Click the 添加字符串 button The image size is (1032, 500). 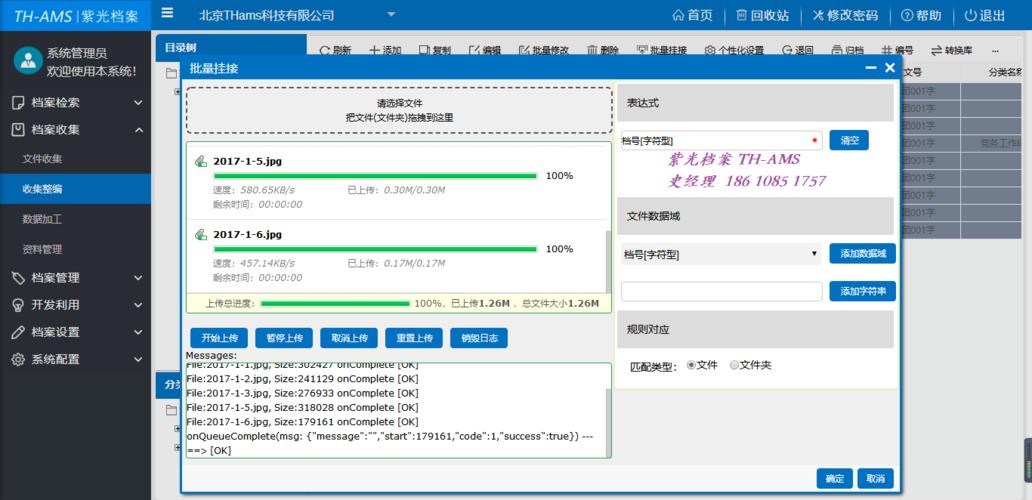coord(862,291)
